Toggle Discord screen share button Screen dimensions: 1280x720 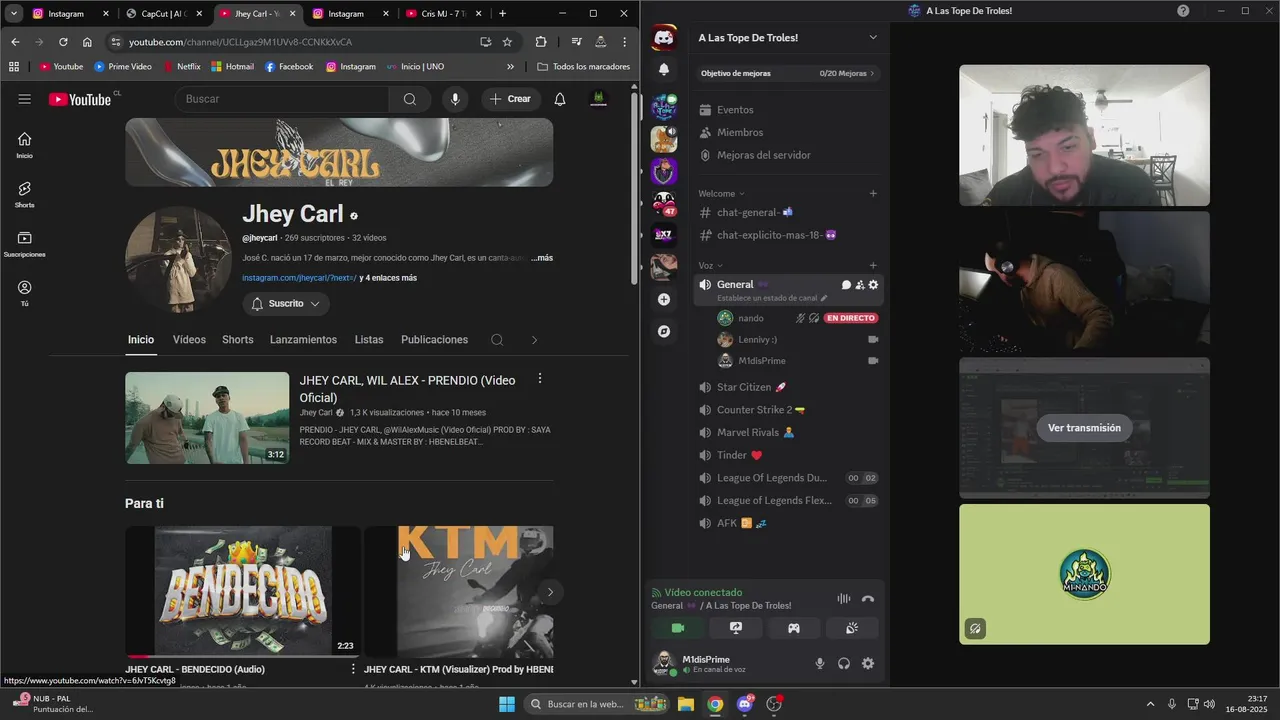coord(736,628)
